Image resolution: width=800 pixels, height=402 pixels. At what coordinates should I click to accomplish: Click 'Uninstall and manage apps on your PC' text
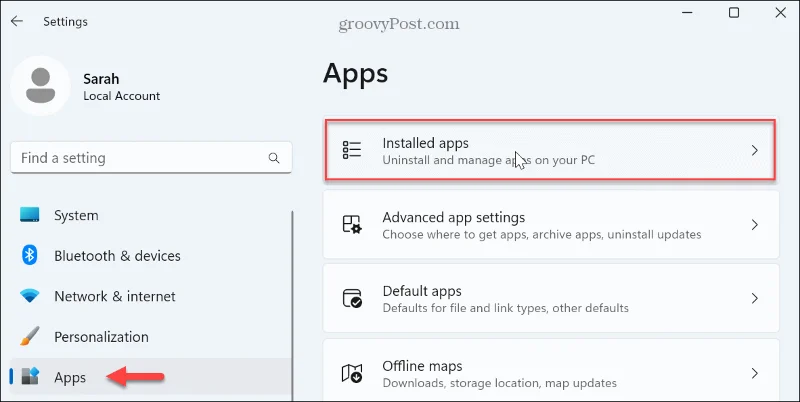coord(488,160)
